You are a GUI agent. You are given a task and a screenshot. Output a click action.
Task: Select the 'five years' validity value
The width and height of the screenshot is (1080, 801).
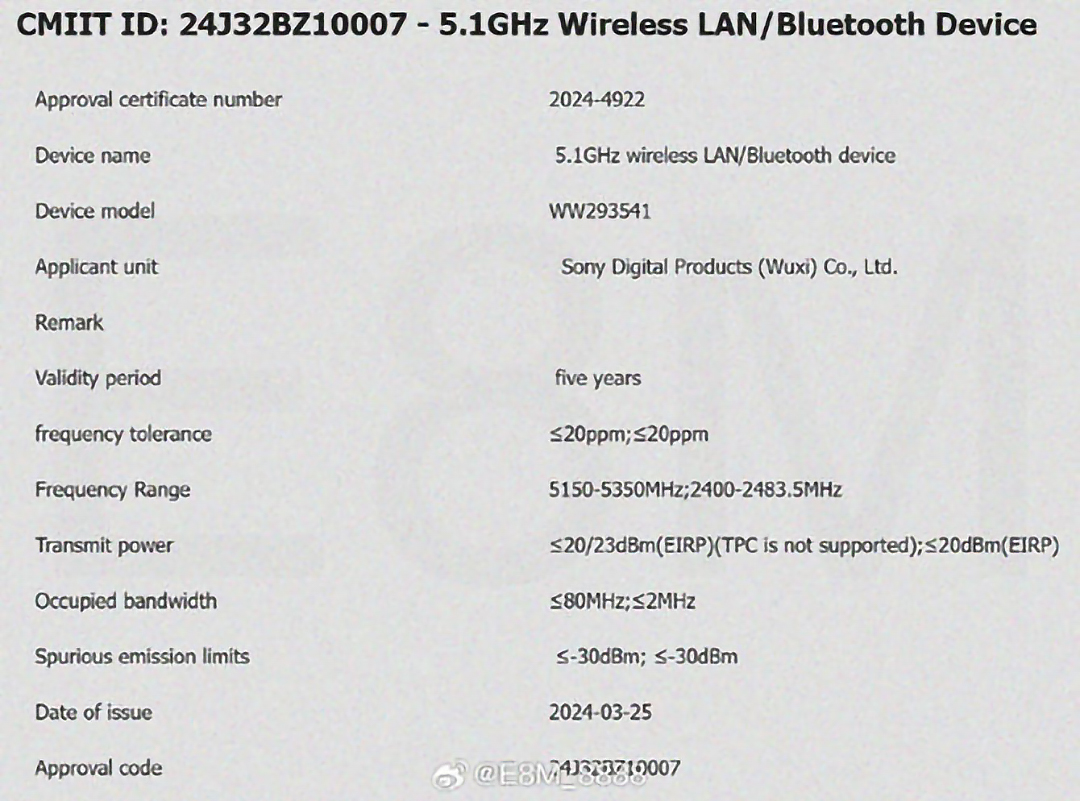[x=598, y=378]
